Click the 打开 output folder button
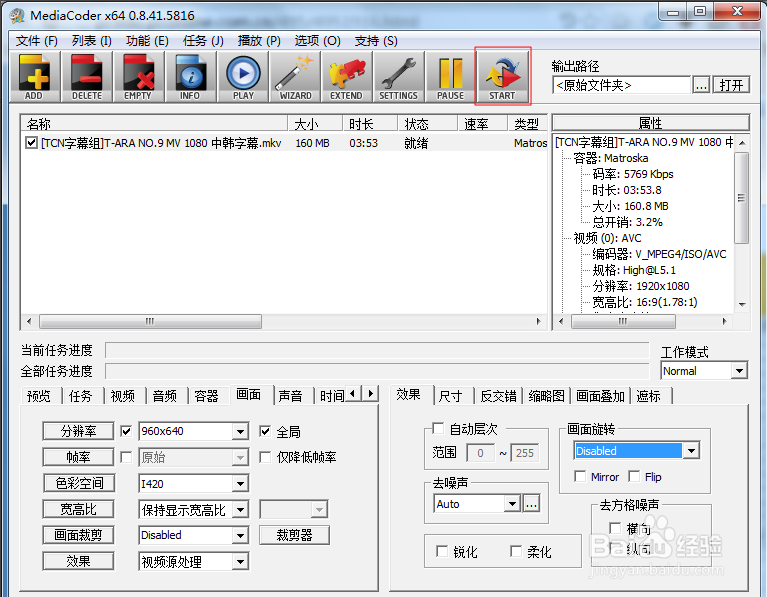The height and width of the screenshot is (597, 767). 732,85
